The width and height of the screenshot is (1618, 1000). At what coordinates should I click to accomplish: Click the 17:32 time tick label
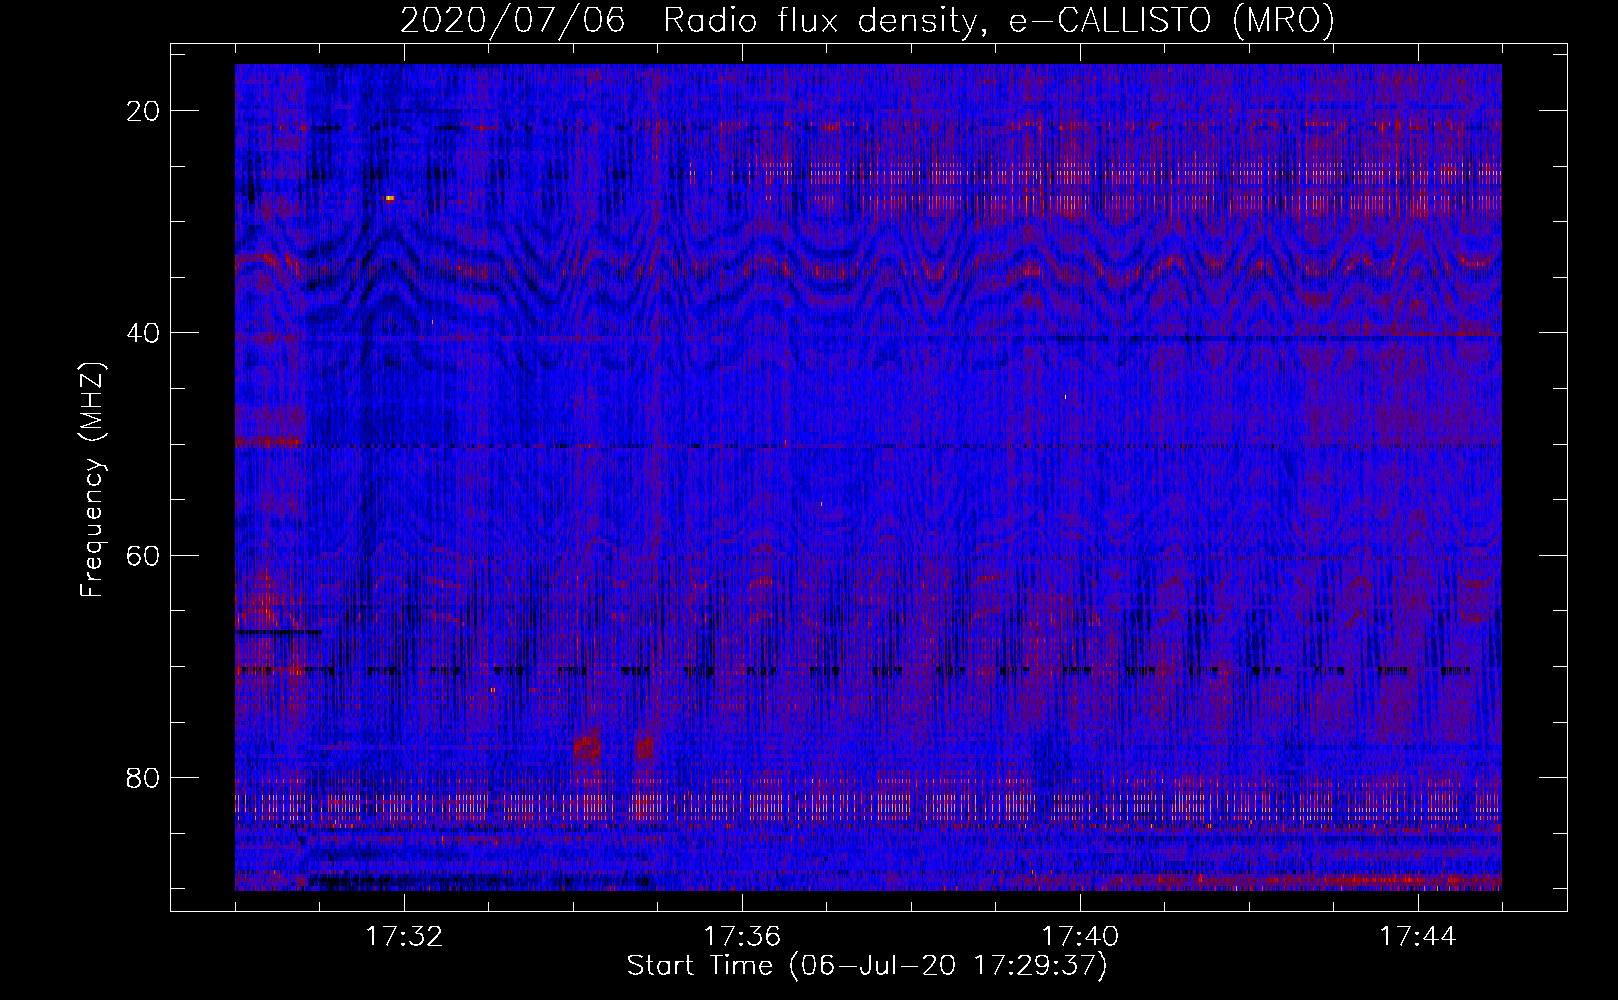click(404, 937)
